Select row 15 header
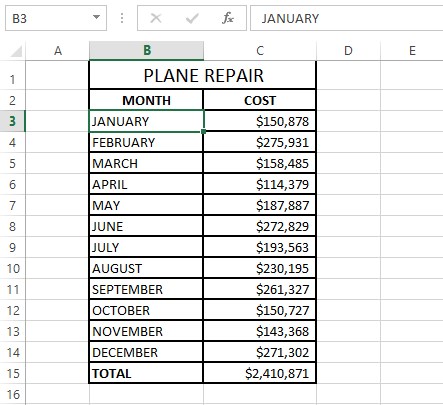Screen dimensions: 443x405 [13, 373]
